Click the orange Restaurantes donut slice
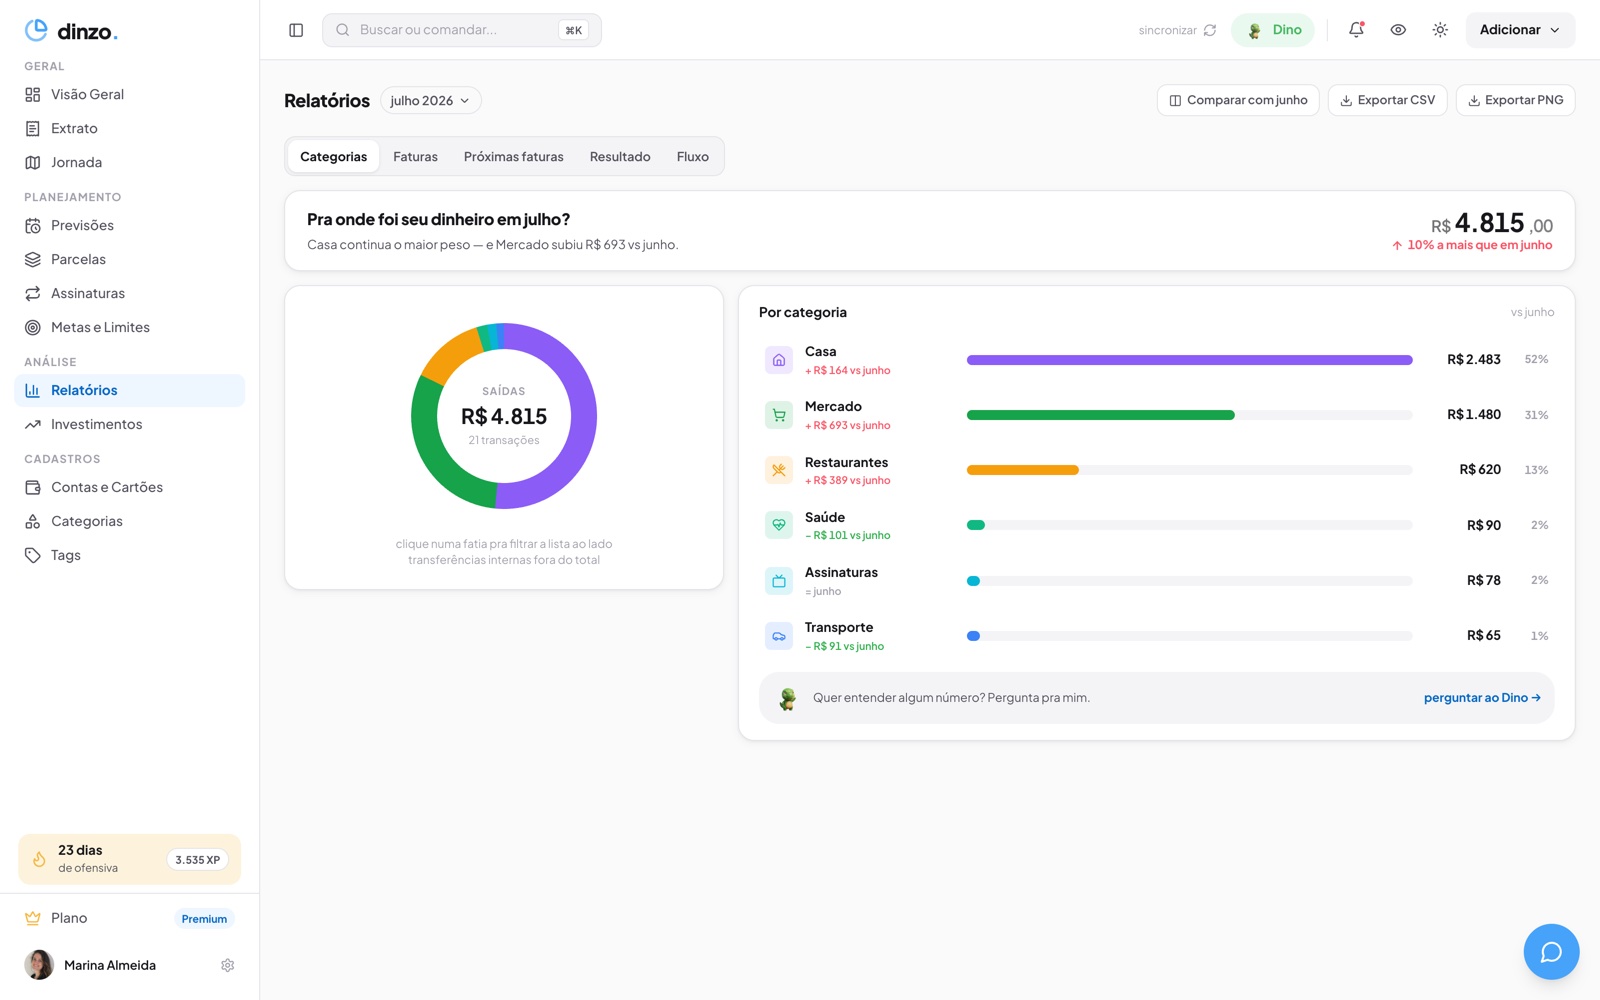The image size is (1600, 1000). click(x=450, y=356)
